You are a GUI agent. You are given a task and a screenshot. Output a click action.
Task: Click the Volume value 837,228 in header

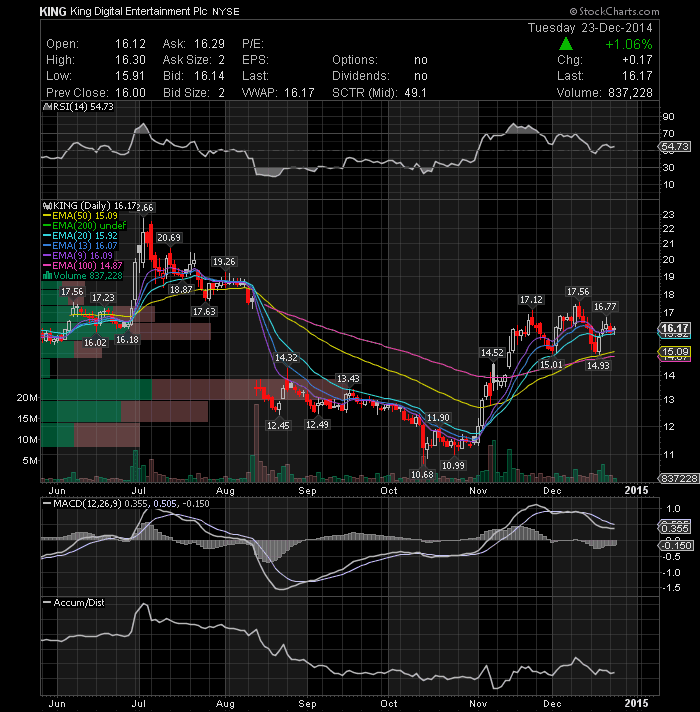click(x=630, y=93)
